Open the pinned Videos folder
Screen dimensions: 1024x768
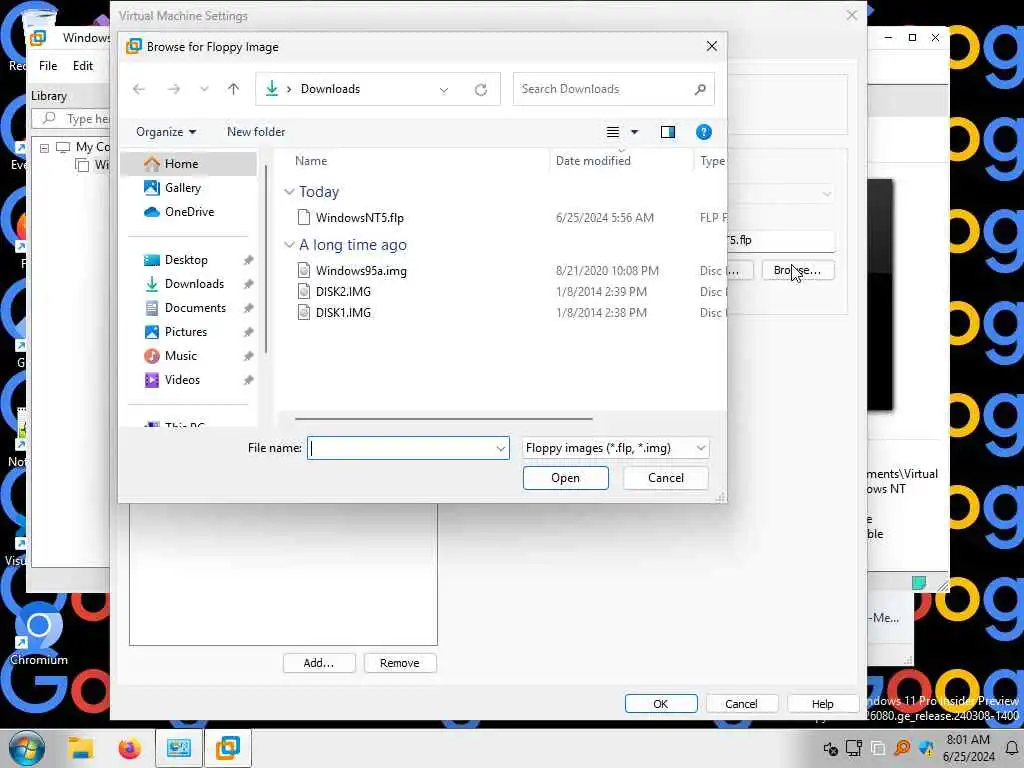[182, 380]
